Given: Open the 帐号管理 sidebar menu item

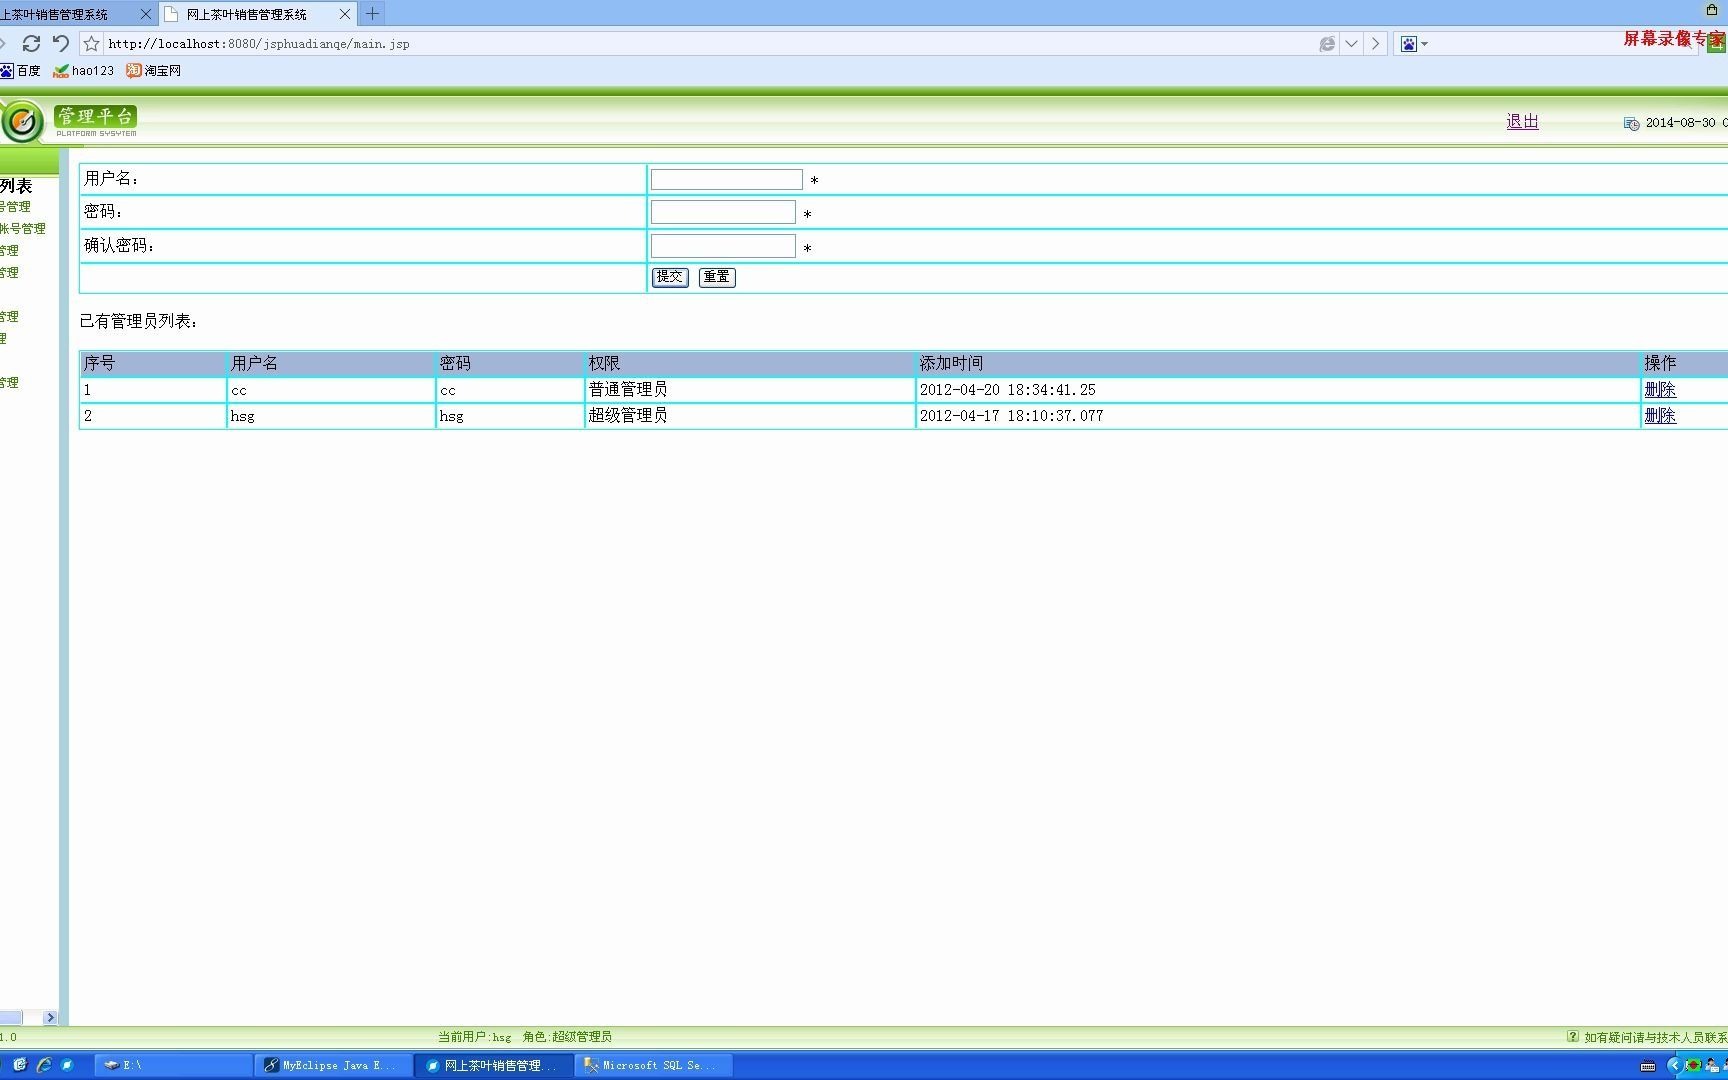Looking at the screenshot, I should coord(23,229).
